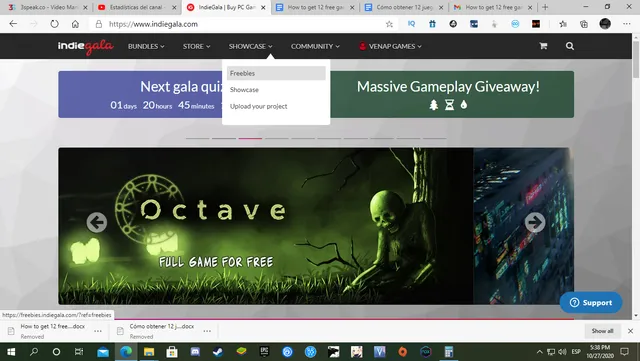Screen dimensions: 640x361
Task: Show hidden system tray icons
Action: point(539,352)
